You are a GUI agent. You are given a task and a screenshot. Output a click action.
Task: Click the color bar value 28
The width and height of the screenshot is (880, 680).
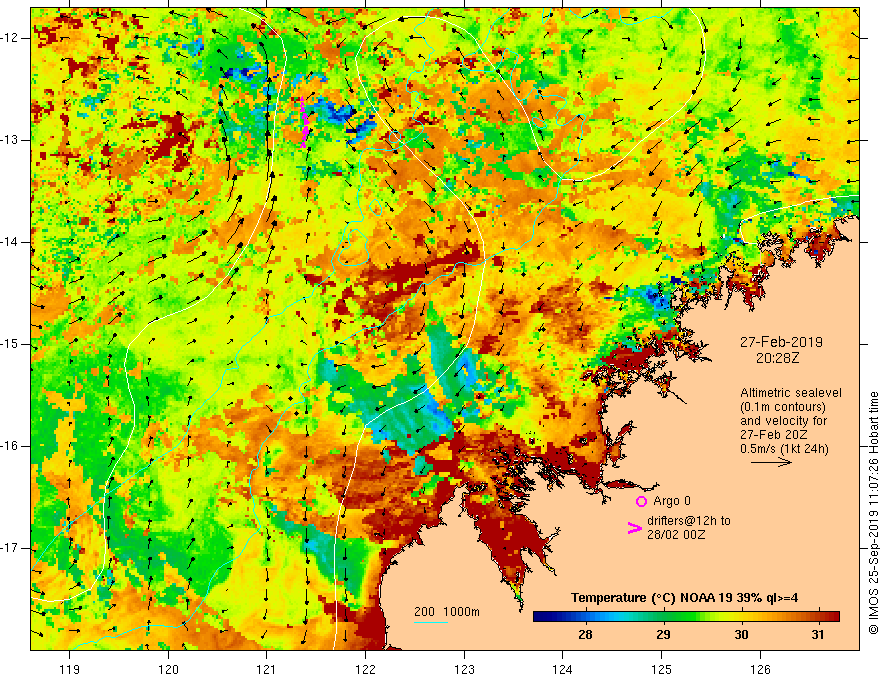click(585, 635)
